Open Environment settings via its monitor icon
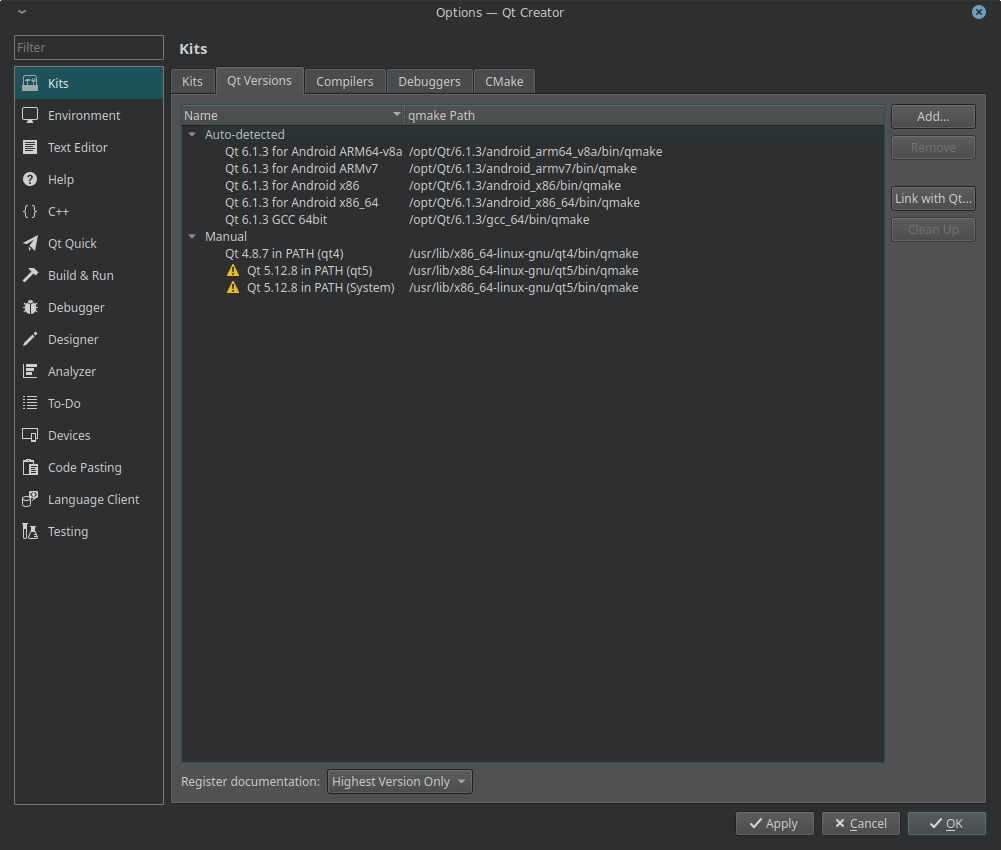The width and height of the screenshot is (1001, 850). 30,115
